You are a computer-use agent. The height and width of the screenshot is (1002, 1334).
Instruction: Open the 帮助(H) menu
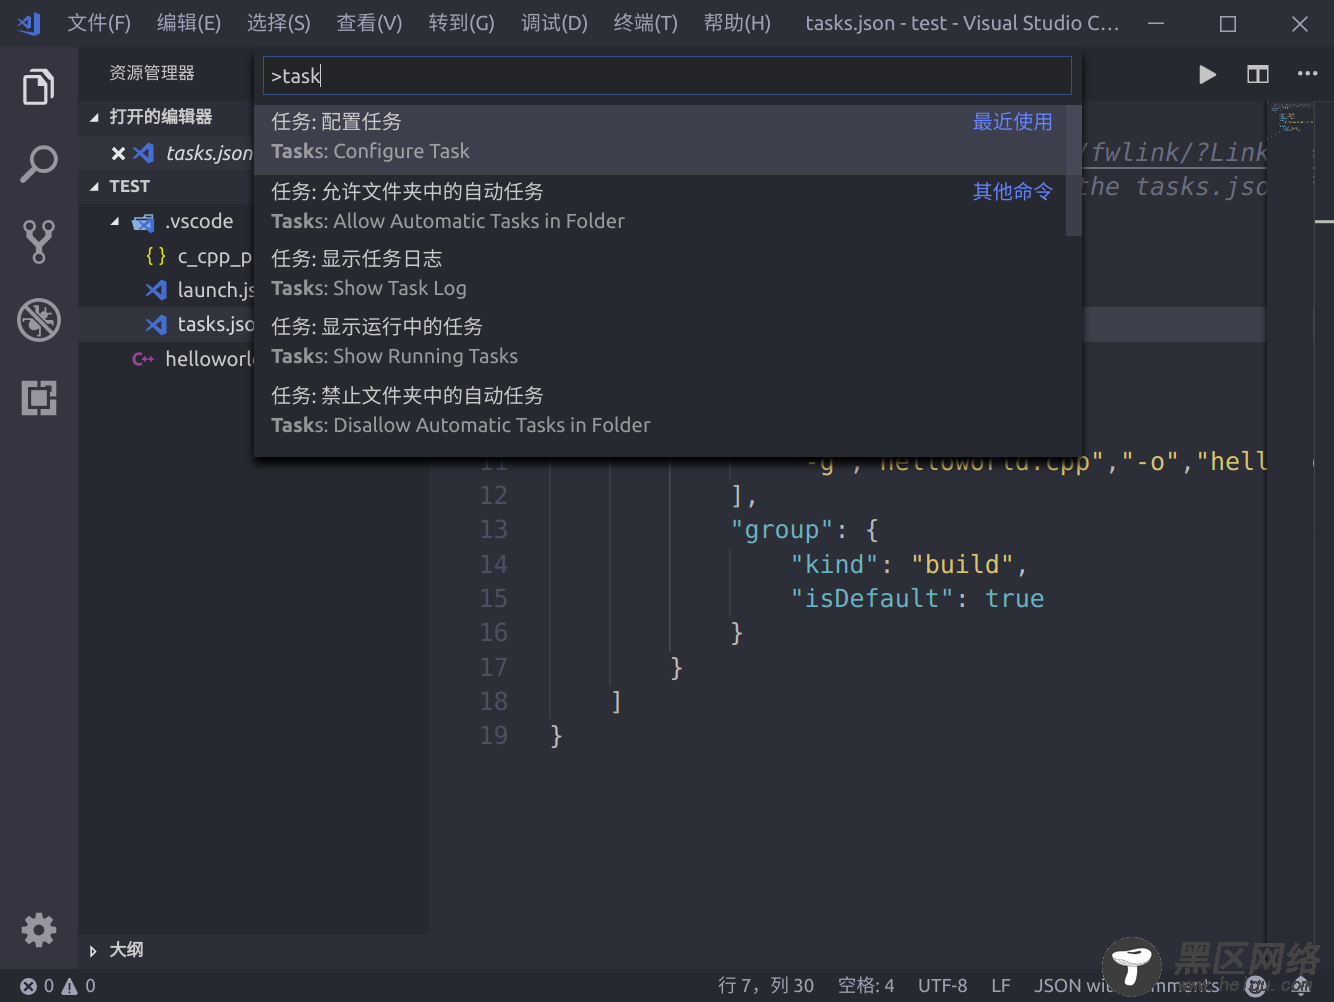click(738, 23)
